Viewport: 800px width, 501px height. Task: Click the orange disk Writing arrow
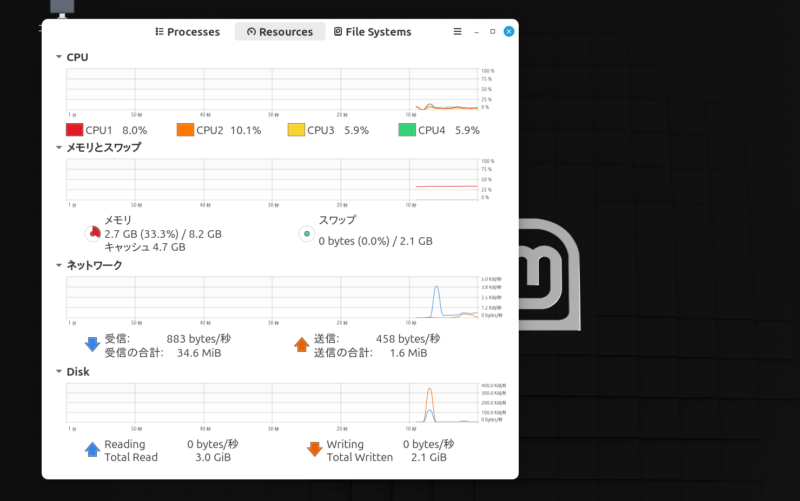point(314,450)
